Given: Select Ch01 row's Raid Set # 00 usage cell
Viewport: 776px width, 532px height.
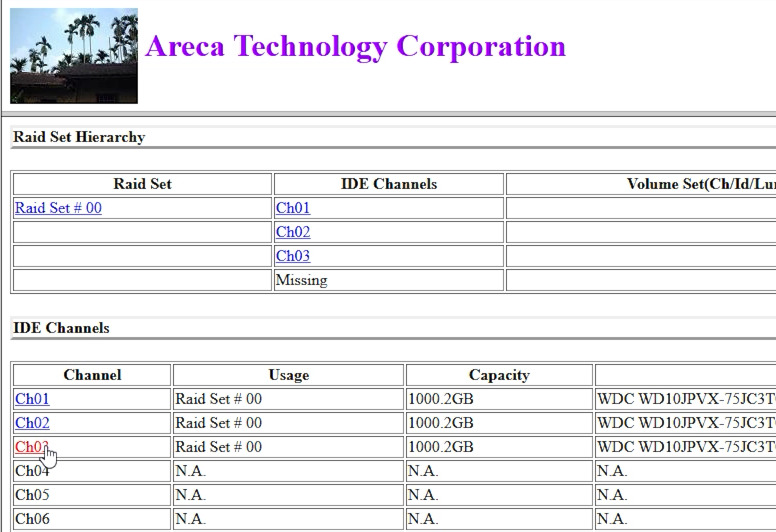Looking at the screenshot, I should (289, 399).
